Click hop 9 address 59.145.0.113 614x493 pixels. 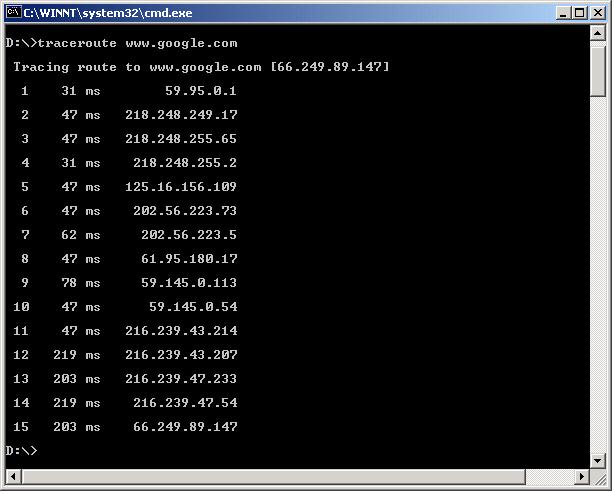189,283
